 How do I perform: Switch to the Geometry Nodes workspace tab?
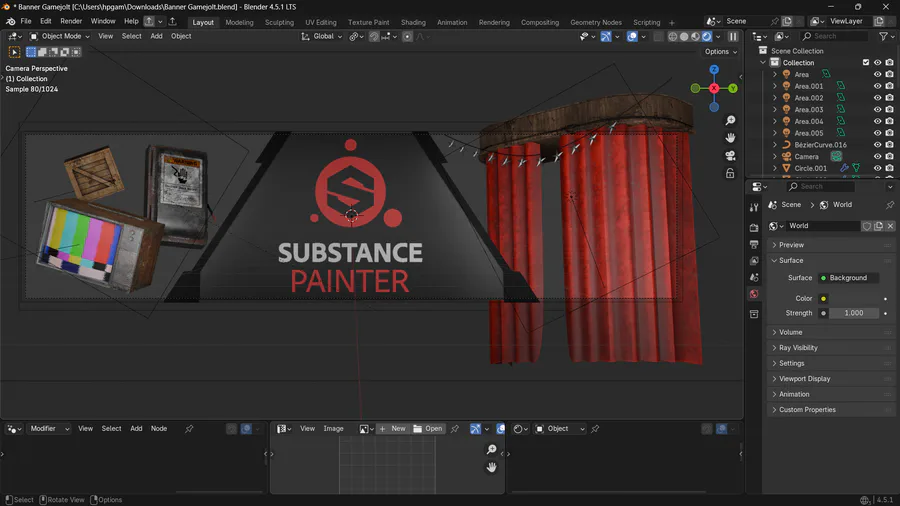tap(596, 22)
